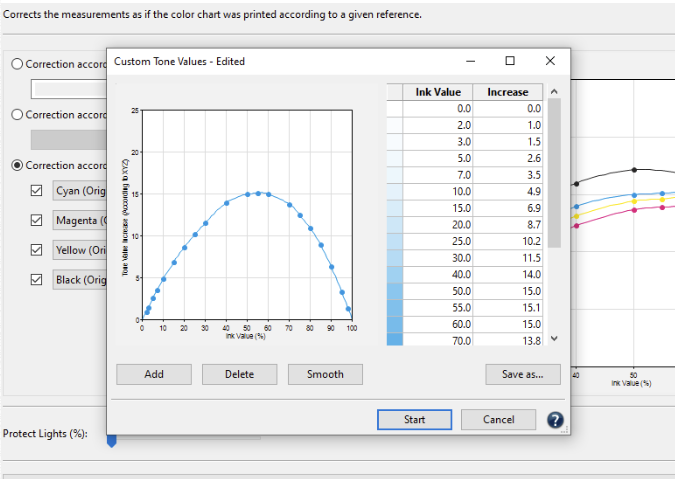Click the Cancel button
Viewport: 675px width, 479px height.
[498, 420]
